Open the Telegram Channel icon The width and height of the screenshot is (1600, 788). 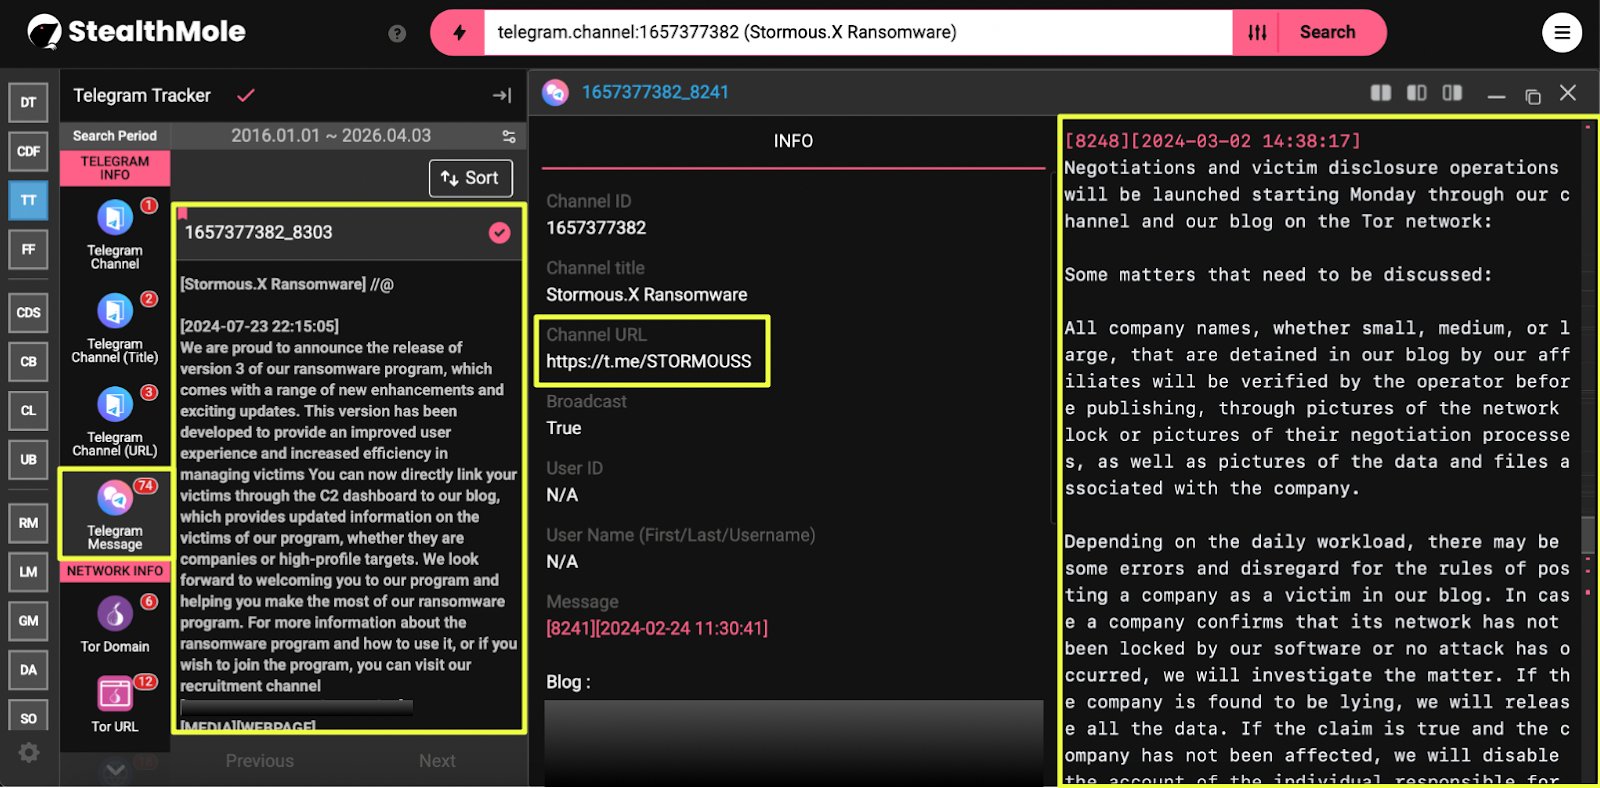(x=115, y=219)
